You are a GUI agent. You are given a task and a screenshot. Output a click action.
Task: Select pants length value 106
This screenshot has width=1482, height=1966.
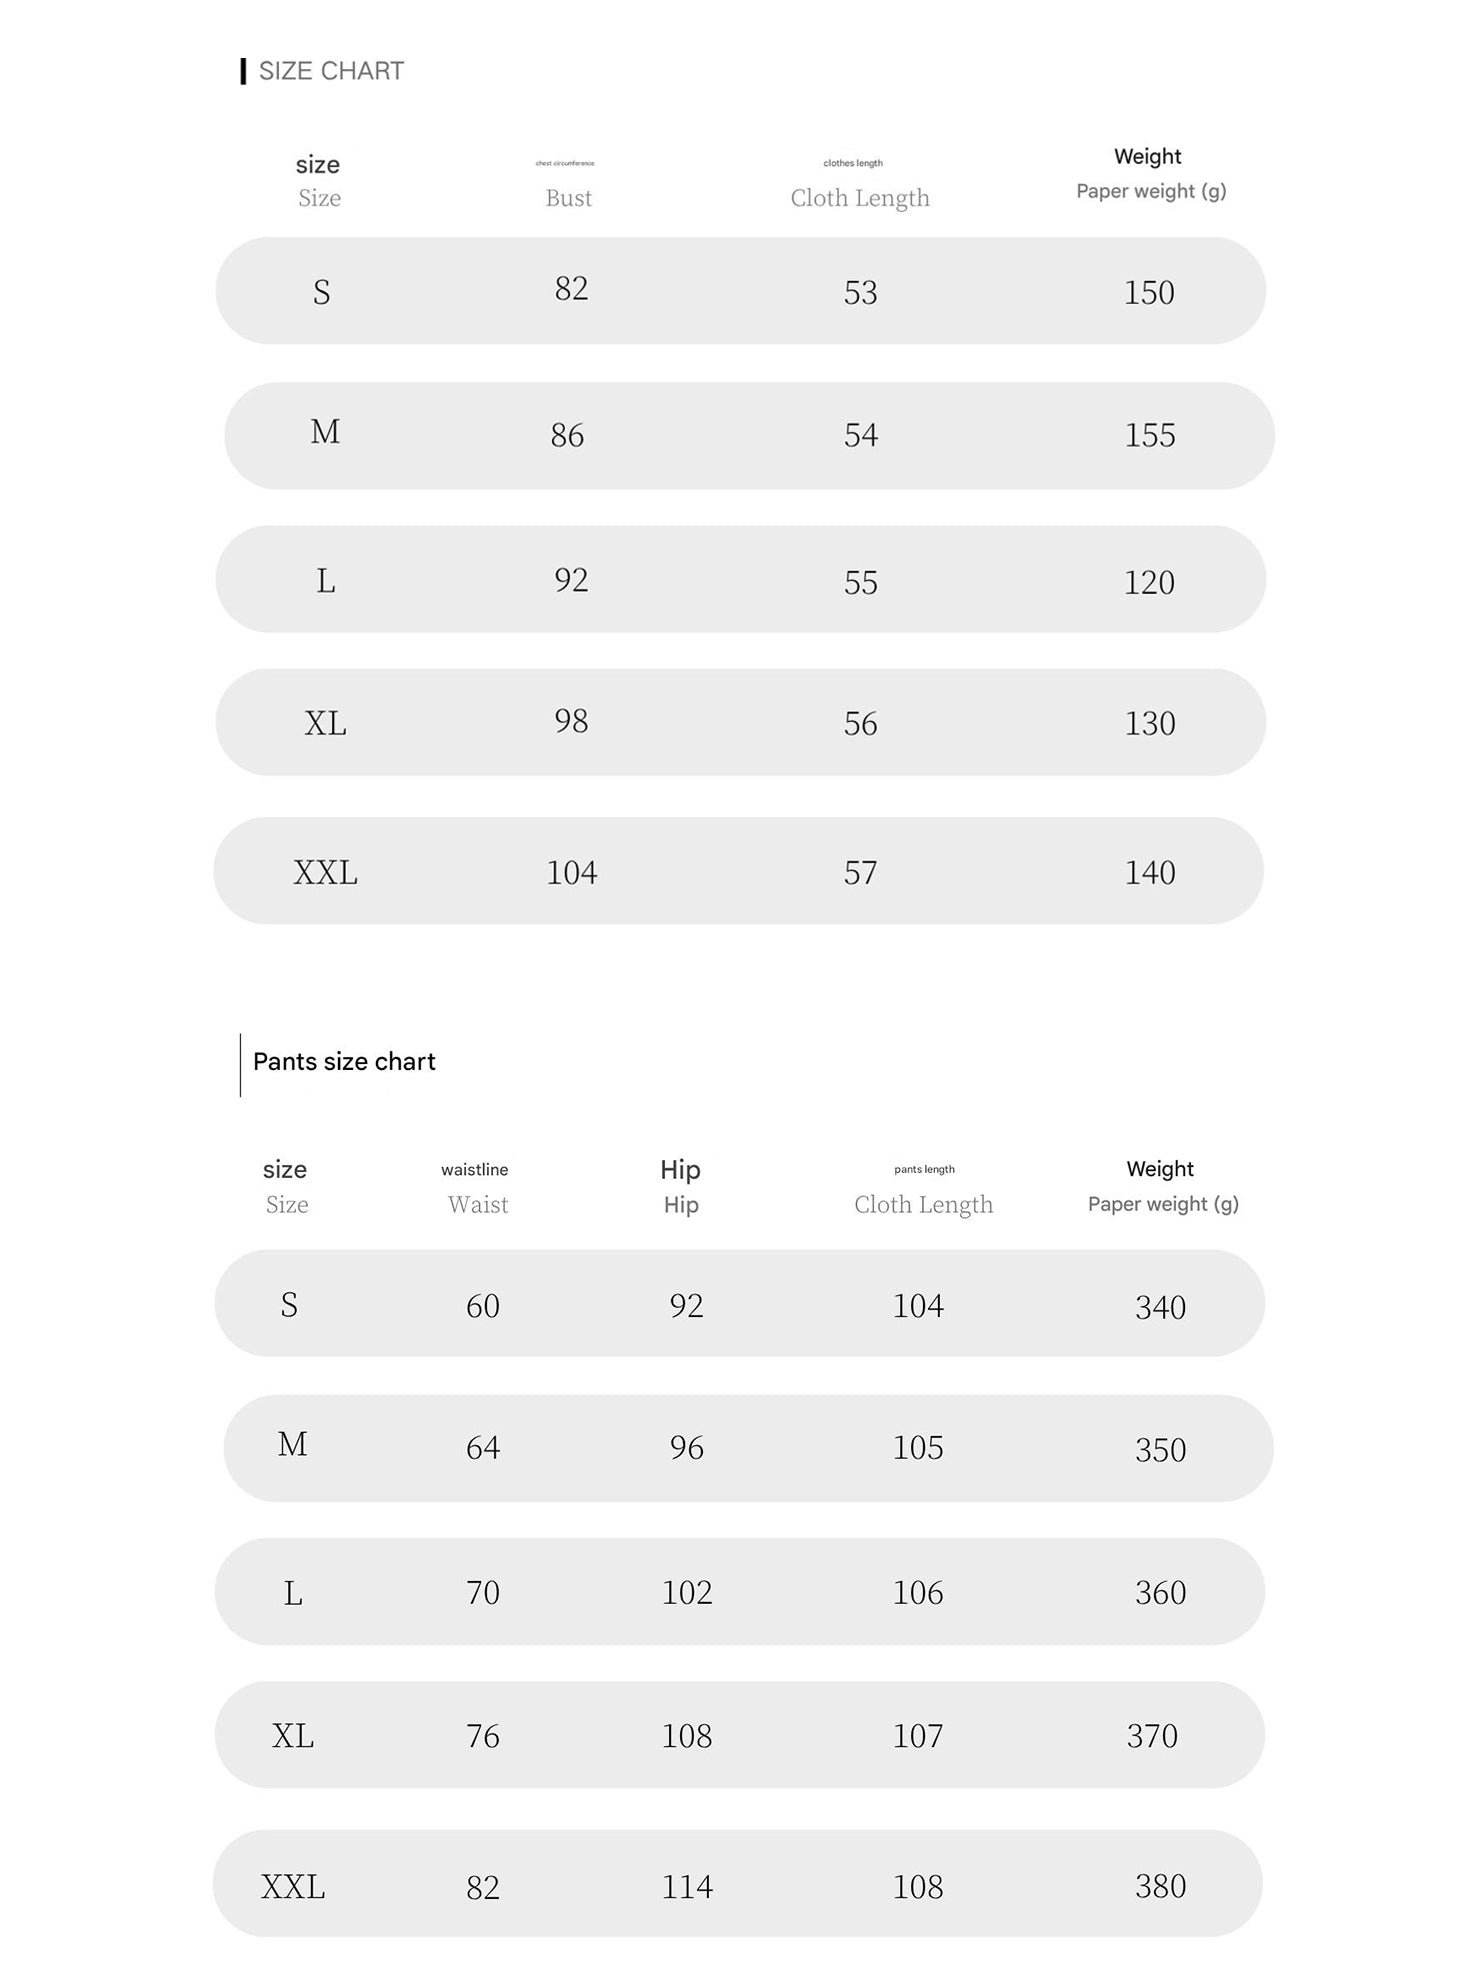point(918,1592)
